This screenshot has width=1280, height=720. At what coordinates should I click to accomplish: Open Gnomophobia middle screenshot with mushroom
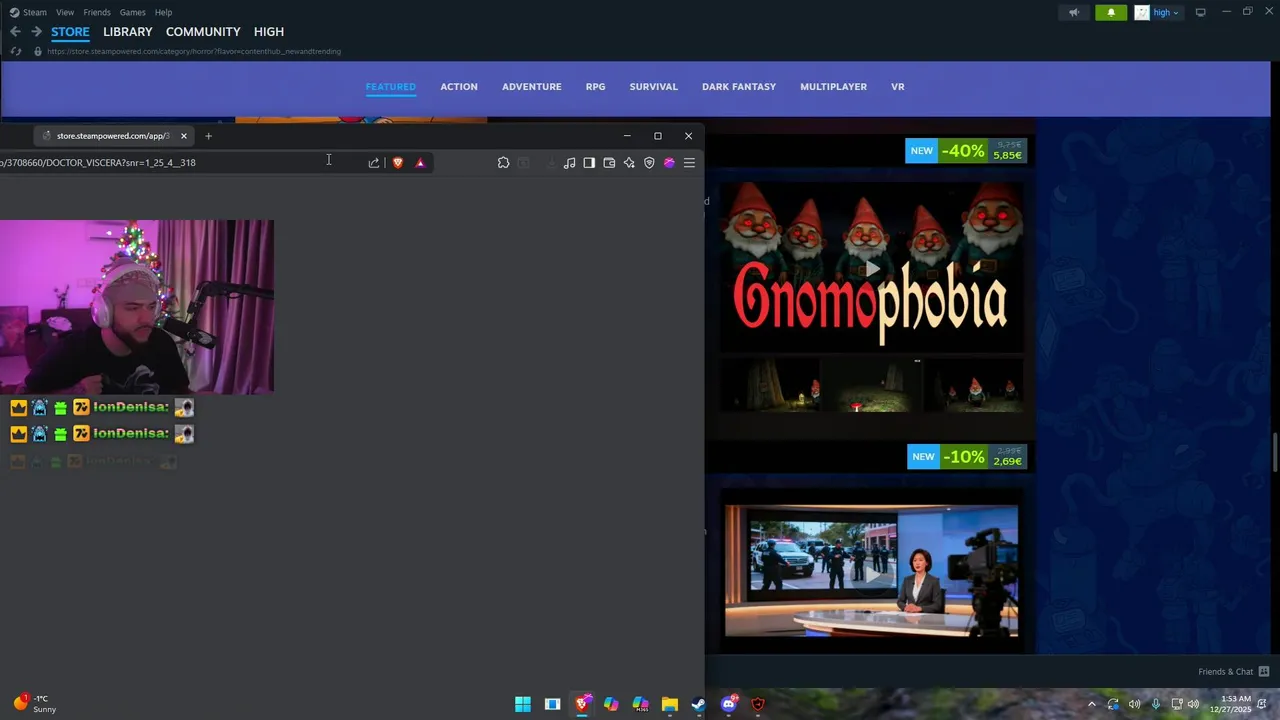click(x=872, y=386)
